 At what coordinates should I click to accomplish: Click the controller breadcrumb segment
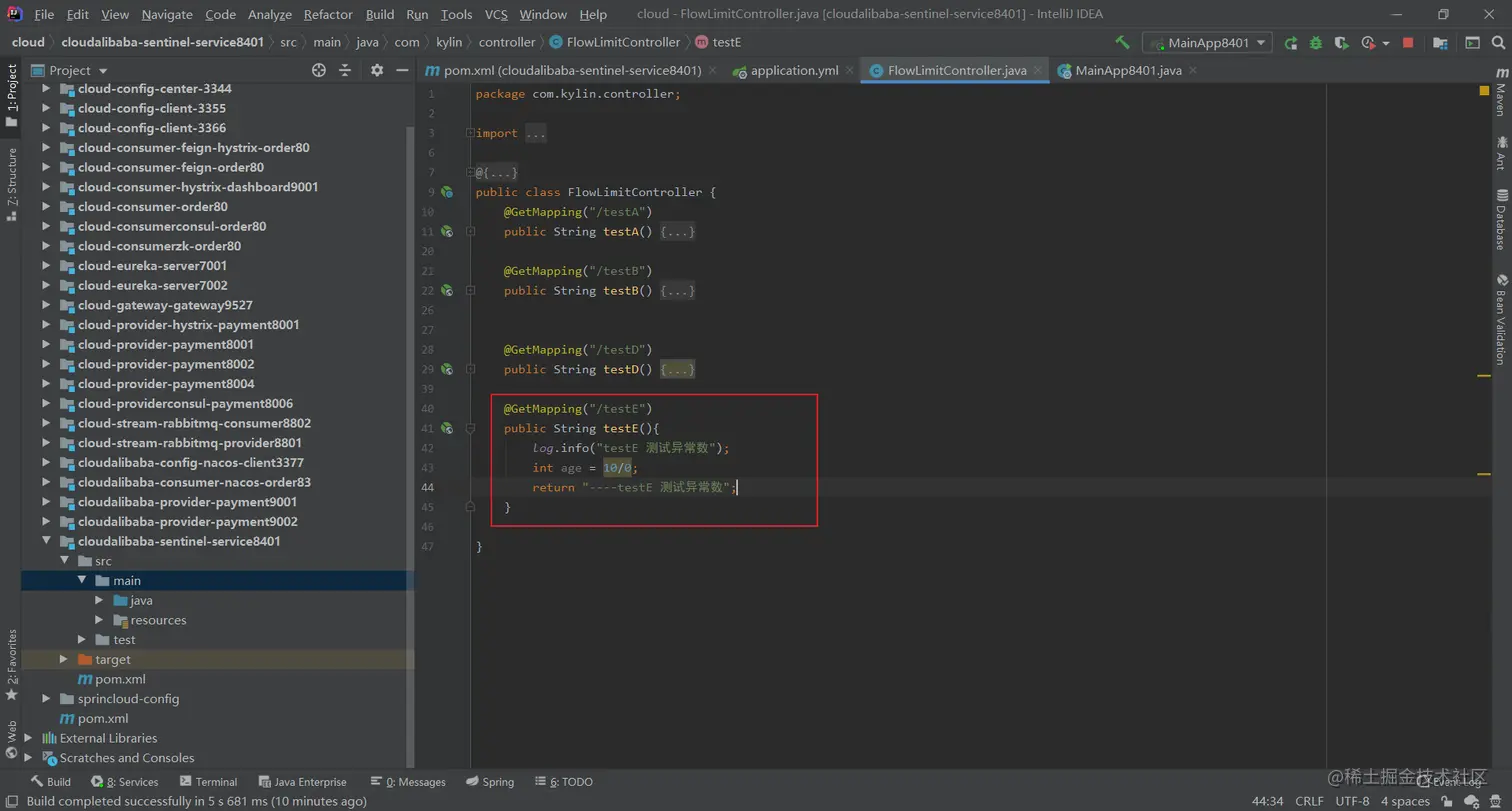pos(507,42)
